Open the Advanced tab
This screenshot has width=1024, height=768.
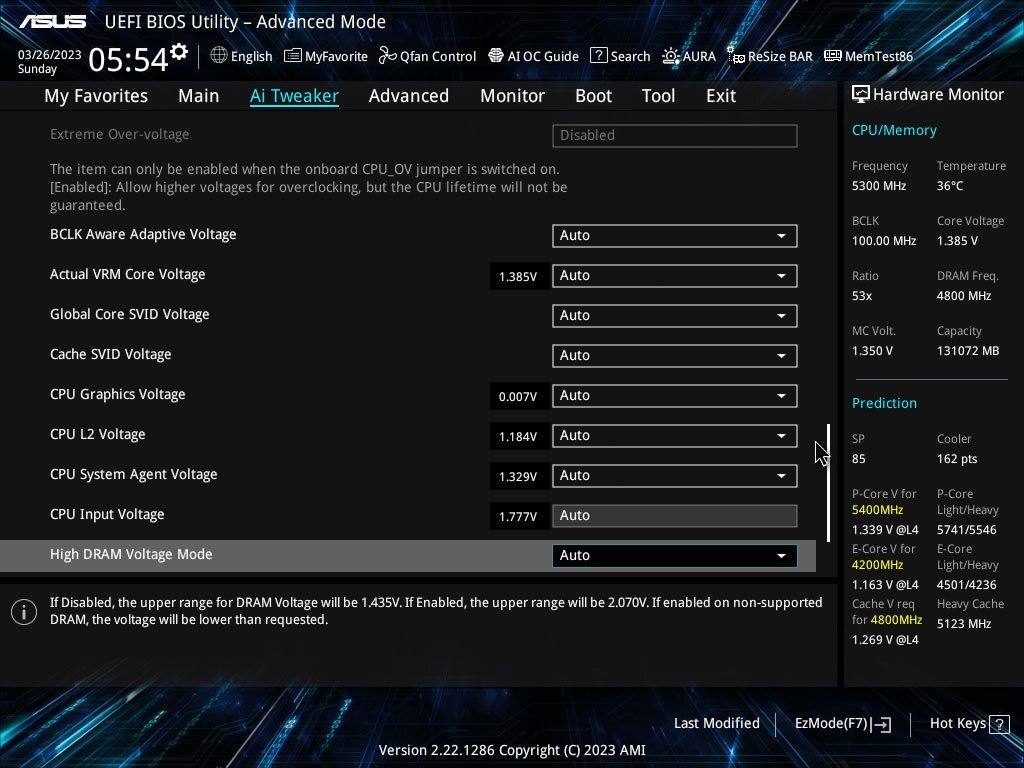pyautogui.click(x=409, y=96)
